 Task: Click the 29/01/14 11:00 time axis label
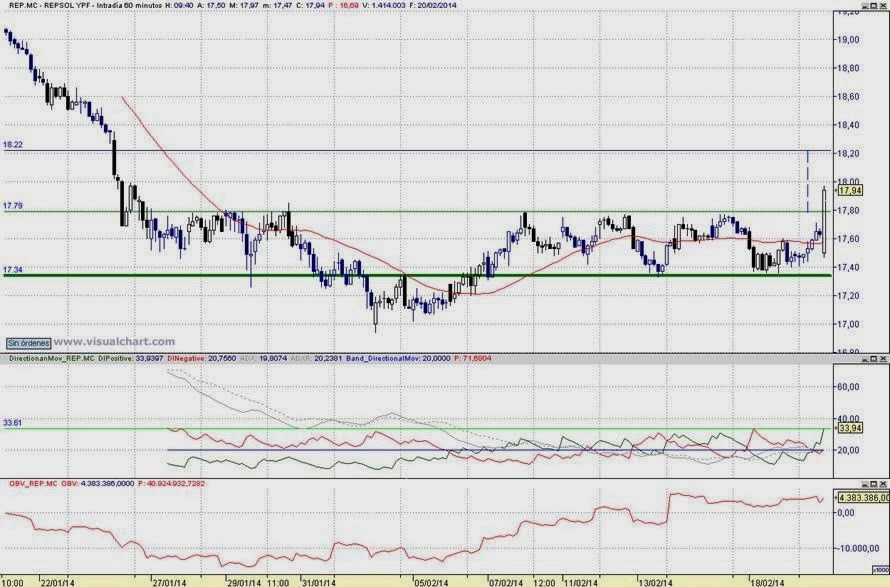(258, 582)
